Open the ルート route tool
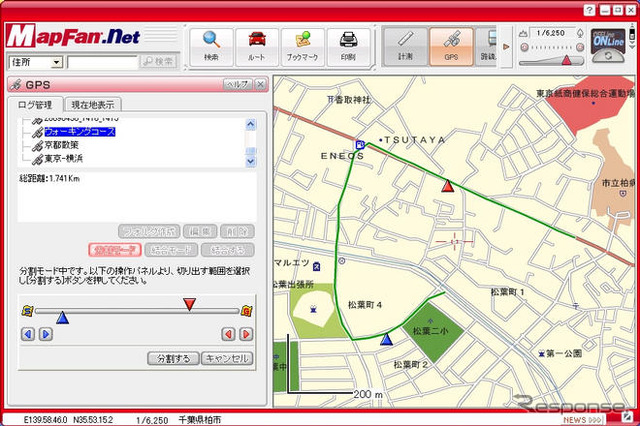Image resolution: width=640 pixels, height=426 pixels. tap(257, 46)
